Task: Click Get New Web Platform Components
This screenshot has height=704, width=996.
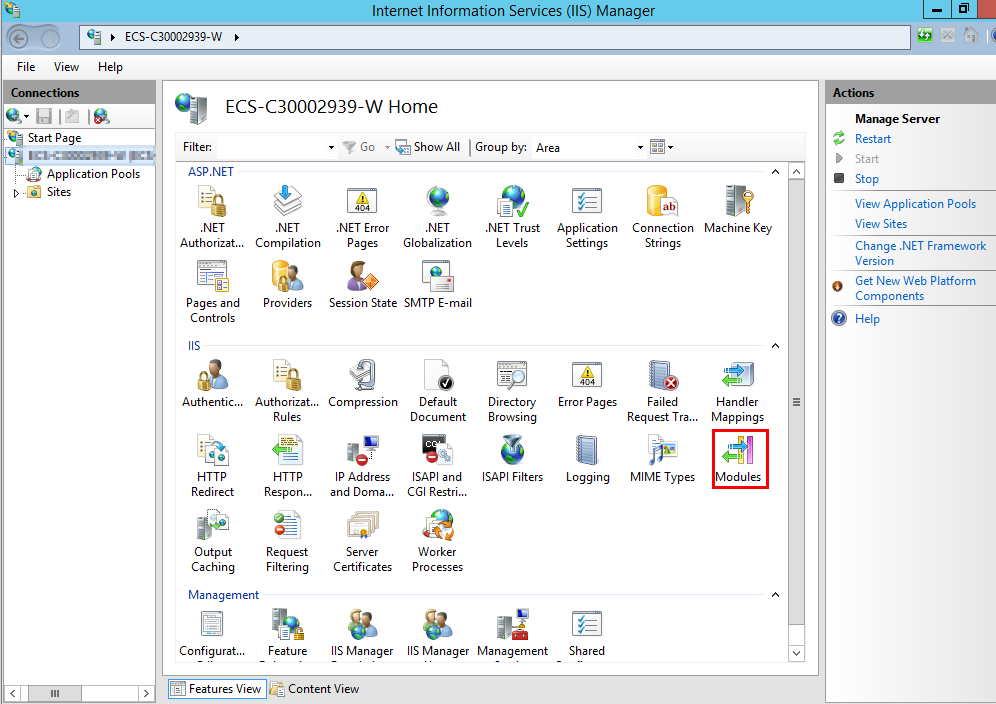Action: [915, 288]
